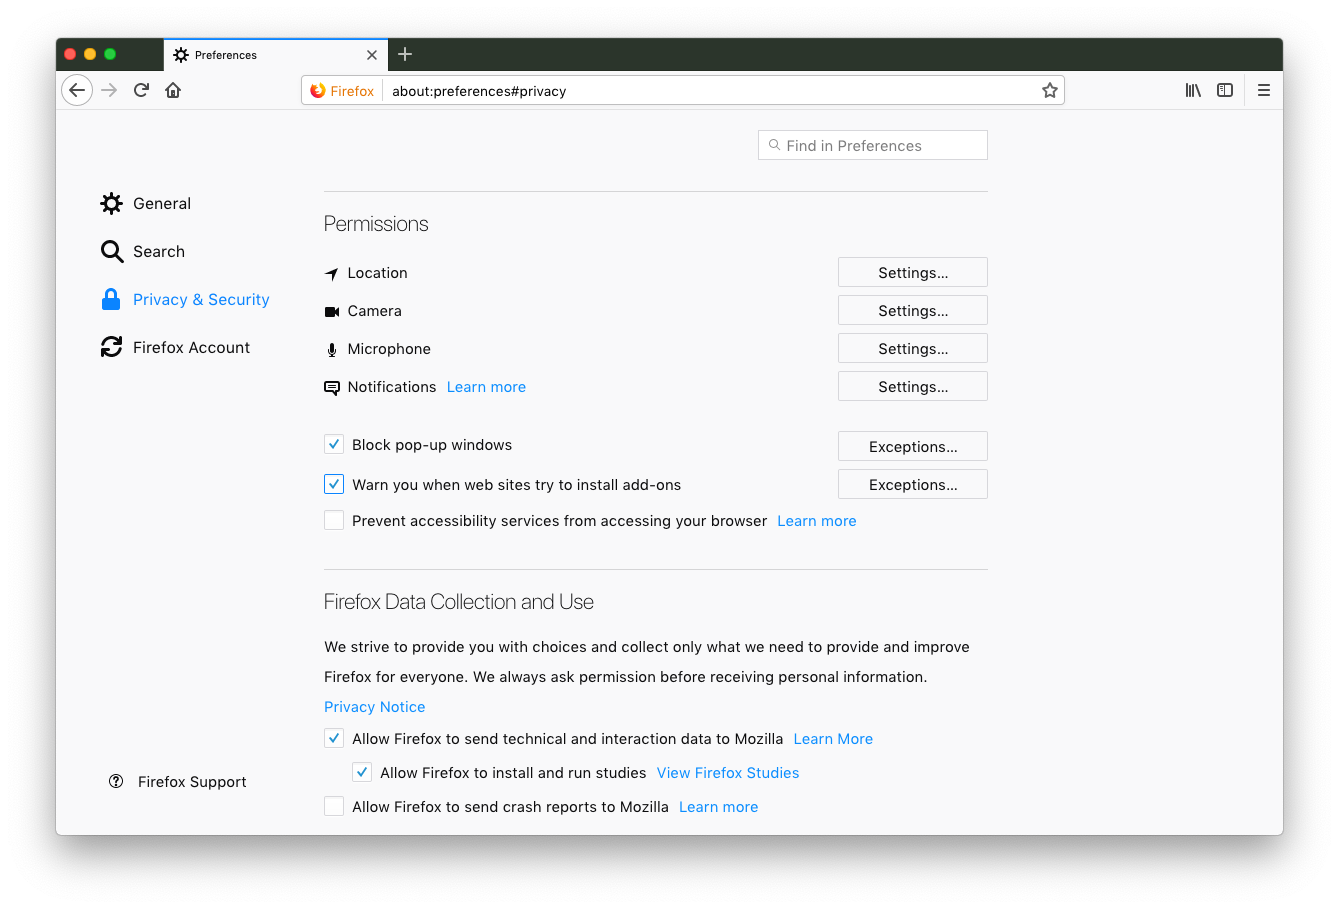1339x909 pixels.
Task: Open the hamburger menu
Action: pos(1264,90)
